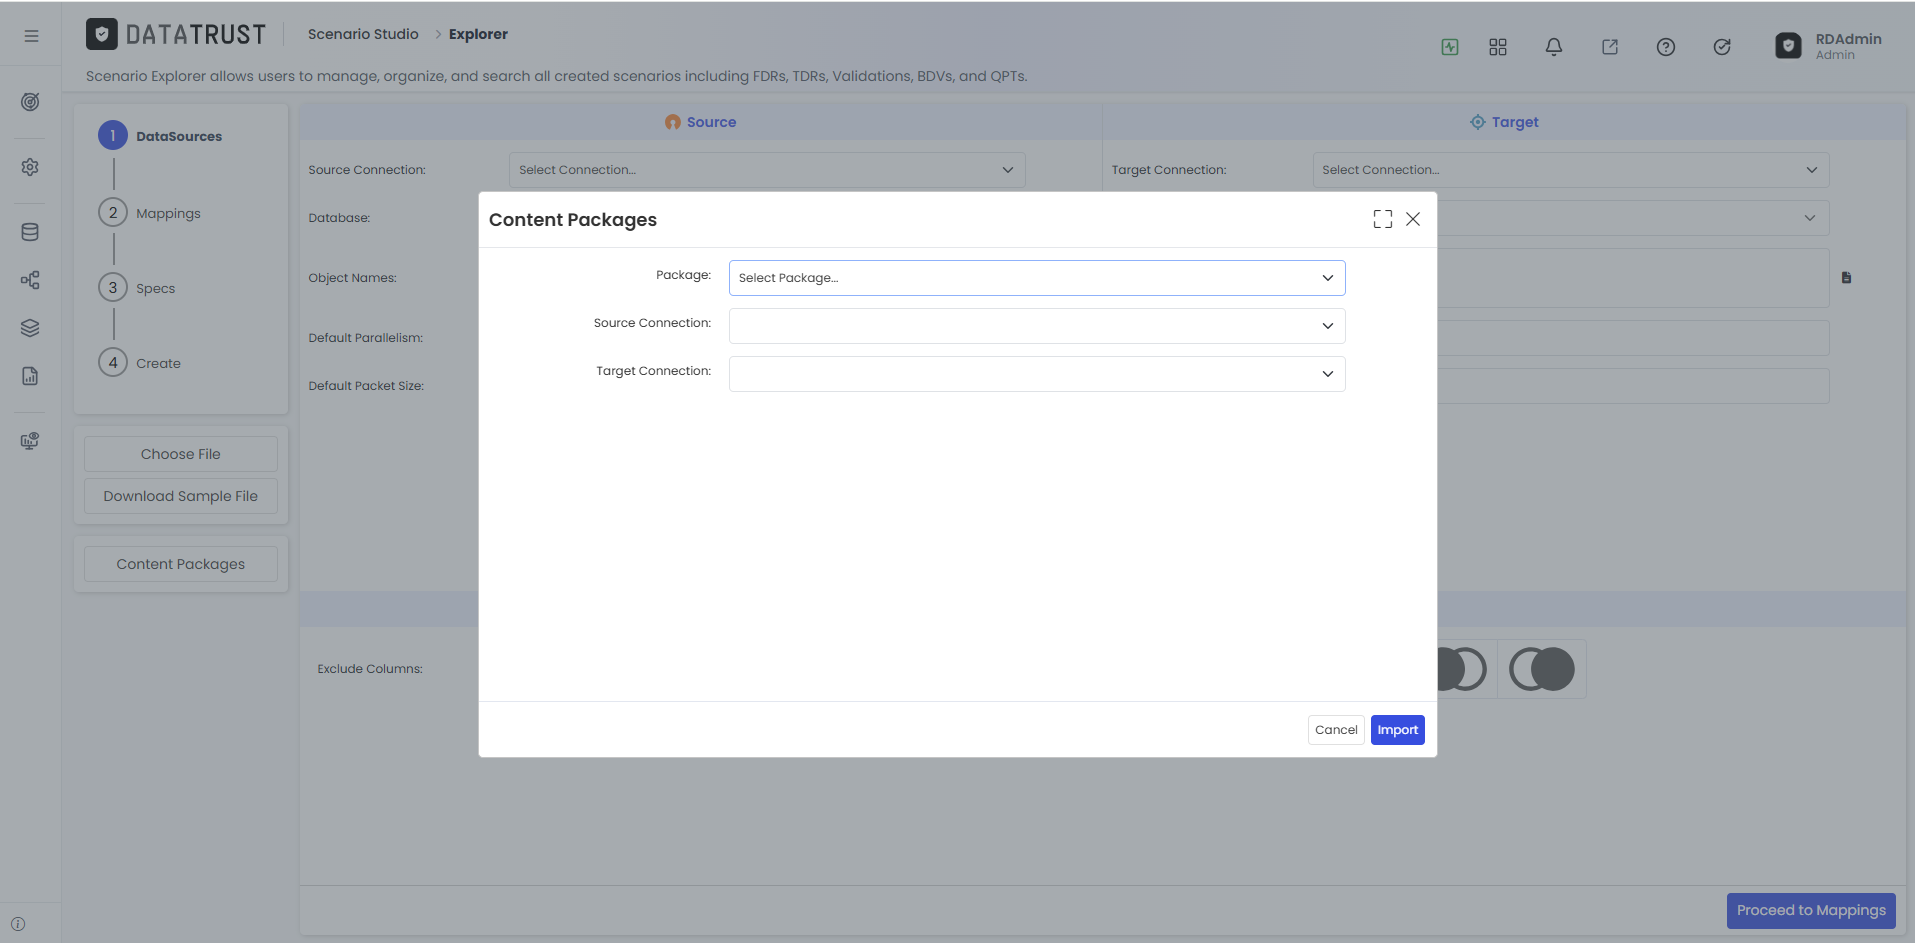1915x943 pixels.
Task: Click the target Default Packet Size field
Action: (x=1633, y=386)
